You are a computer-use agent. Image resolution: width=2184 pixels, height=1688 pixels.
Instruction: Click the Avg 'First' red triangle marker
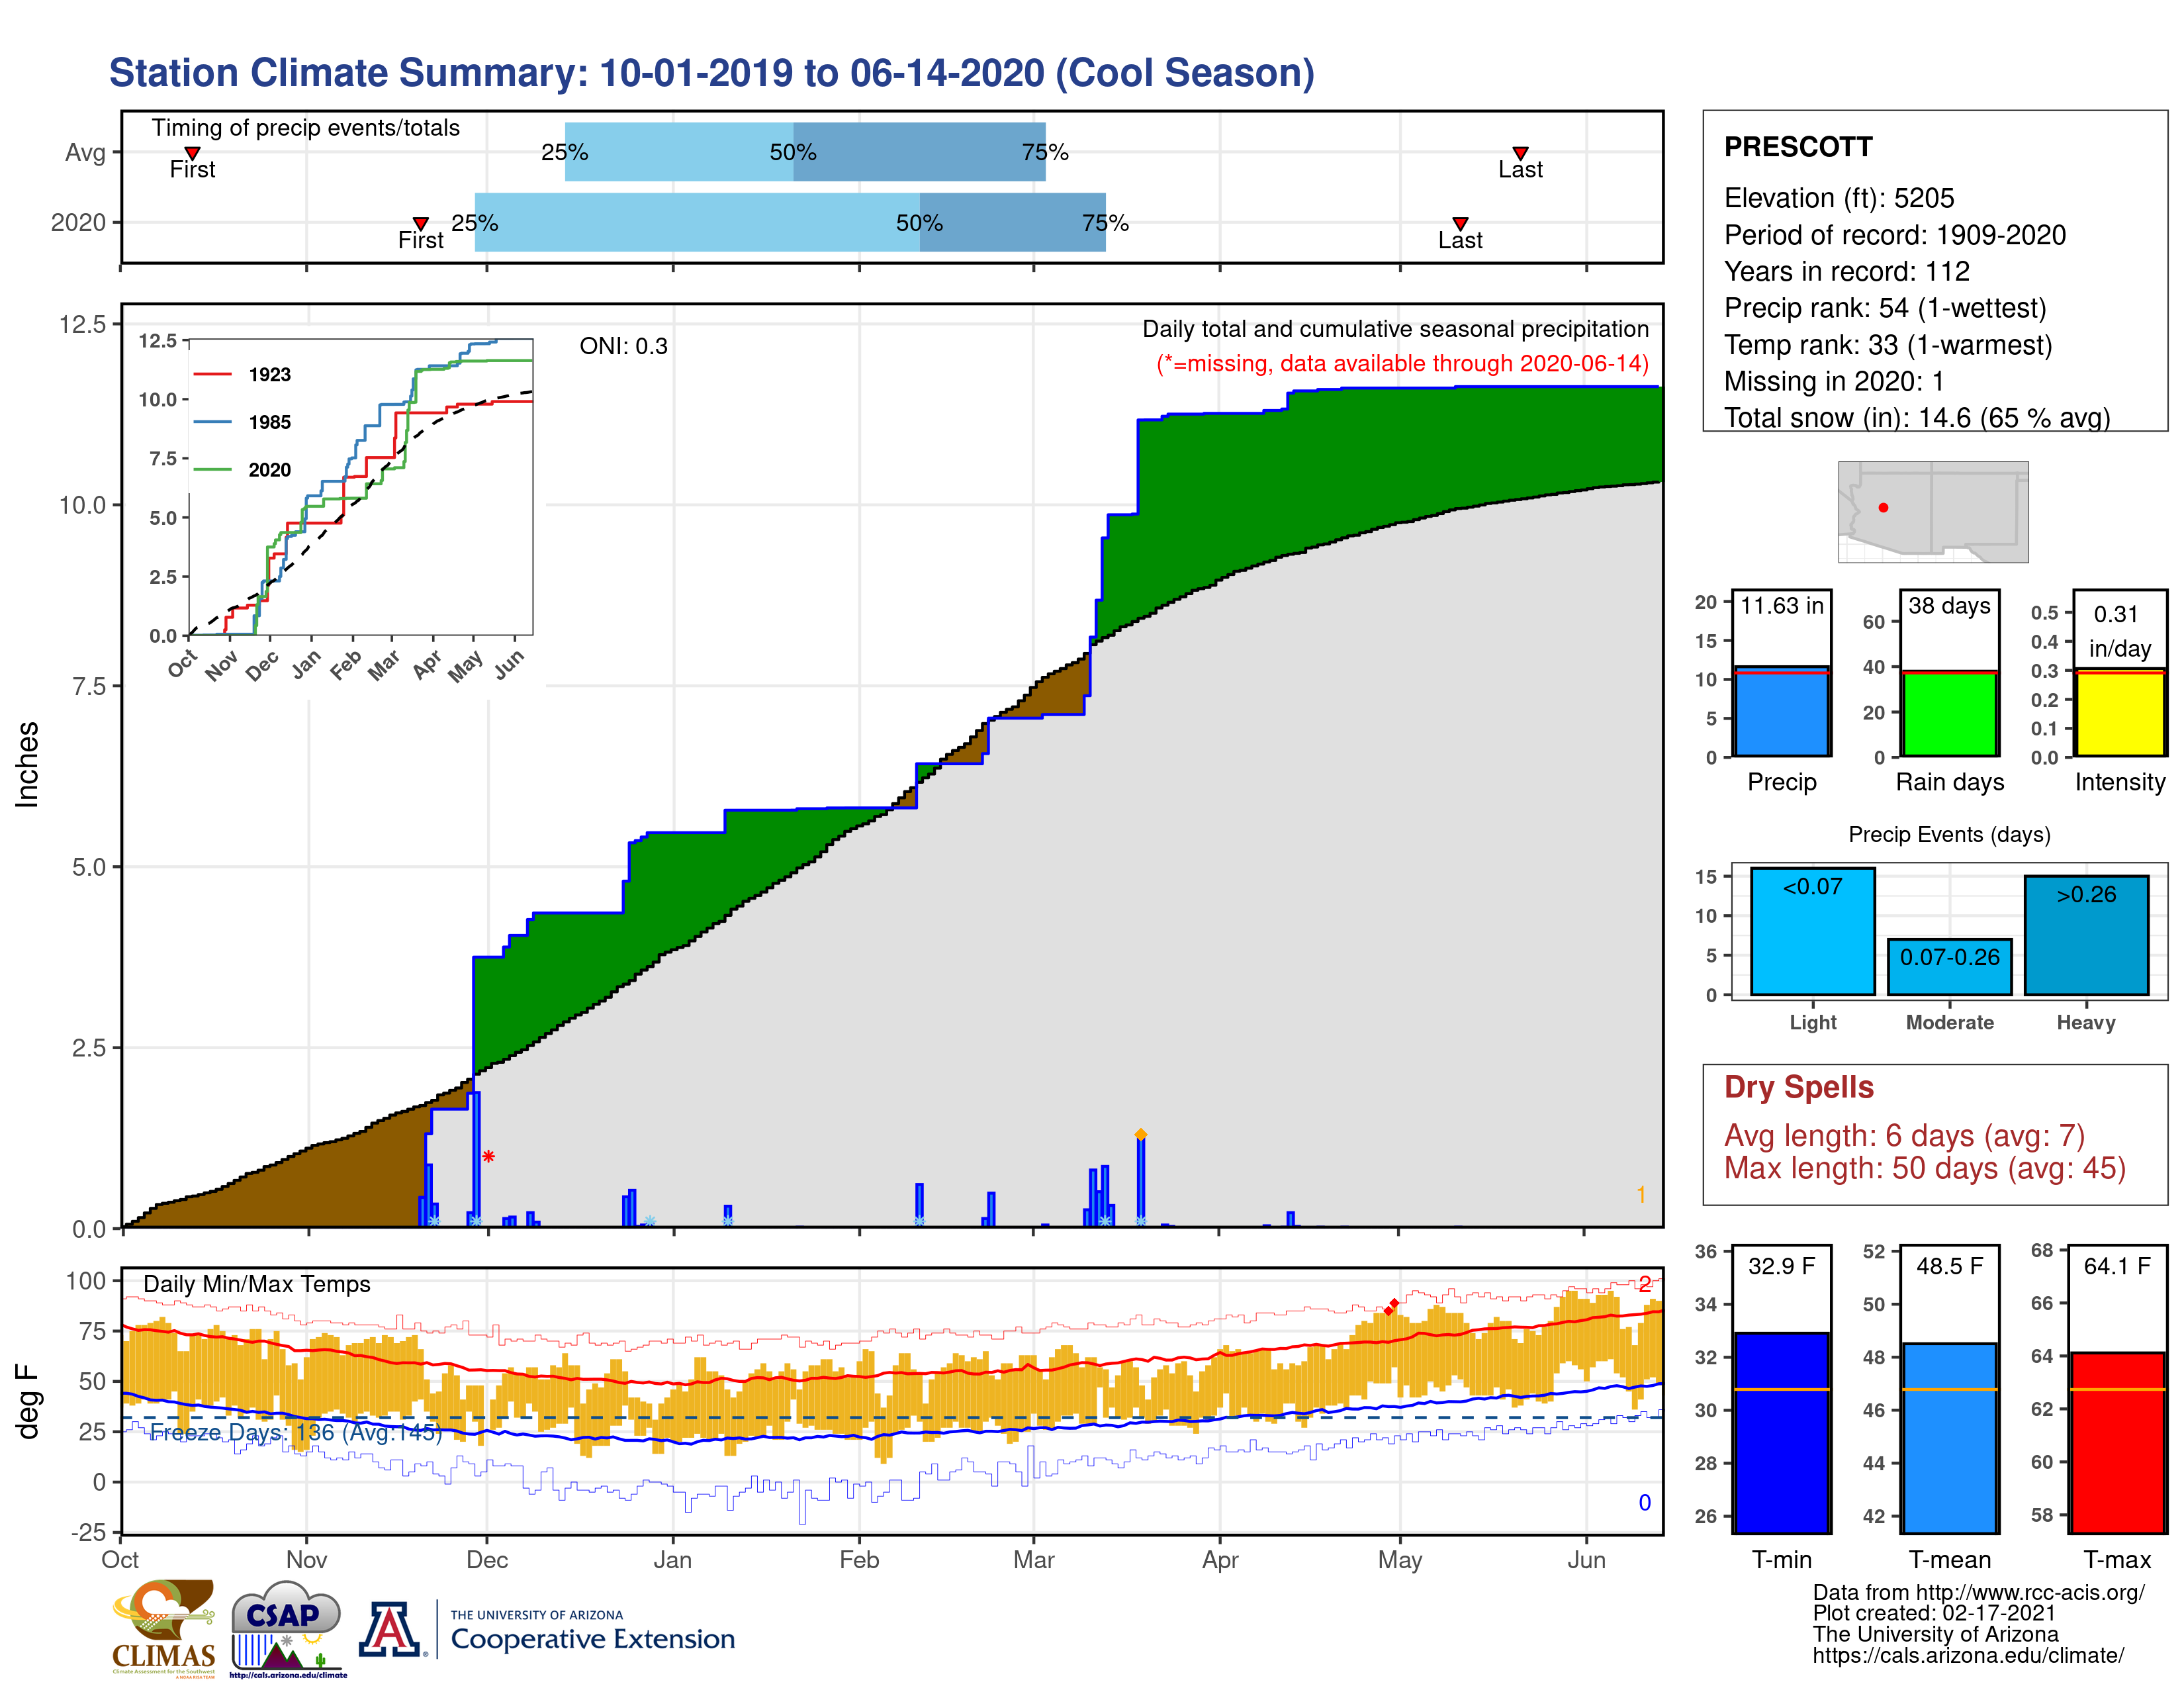(192, 153)
